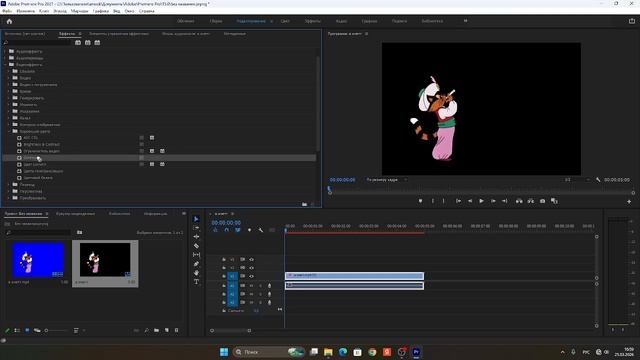Filter by 32-bit Color effects icon

click(87, 42)
